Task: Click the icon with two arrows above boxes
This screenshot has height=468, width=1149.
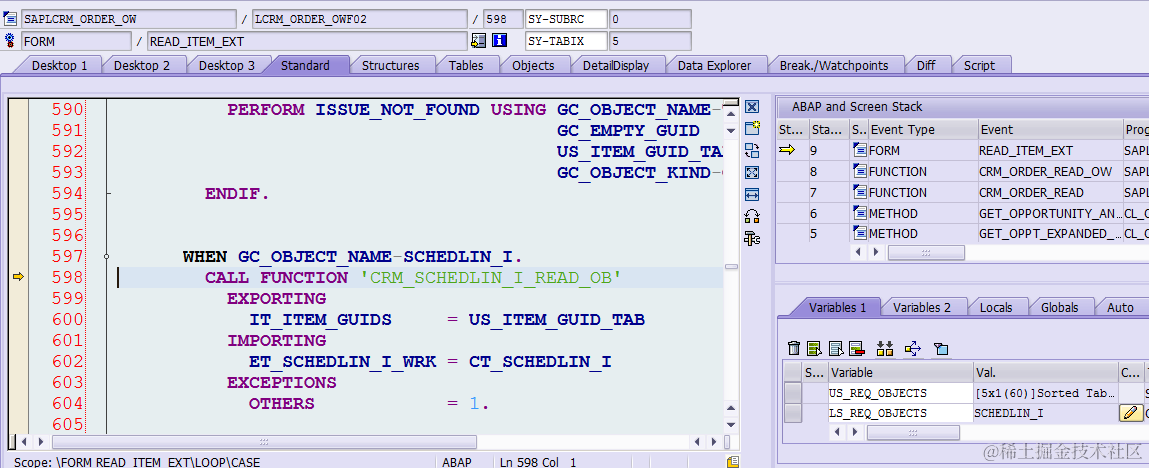Action: 885,349
